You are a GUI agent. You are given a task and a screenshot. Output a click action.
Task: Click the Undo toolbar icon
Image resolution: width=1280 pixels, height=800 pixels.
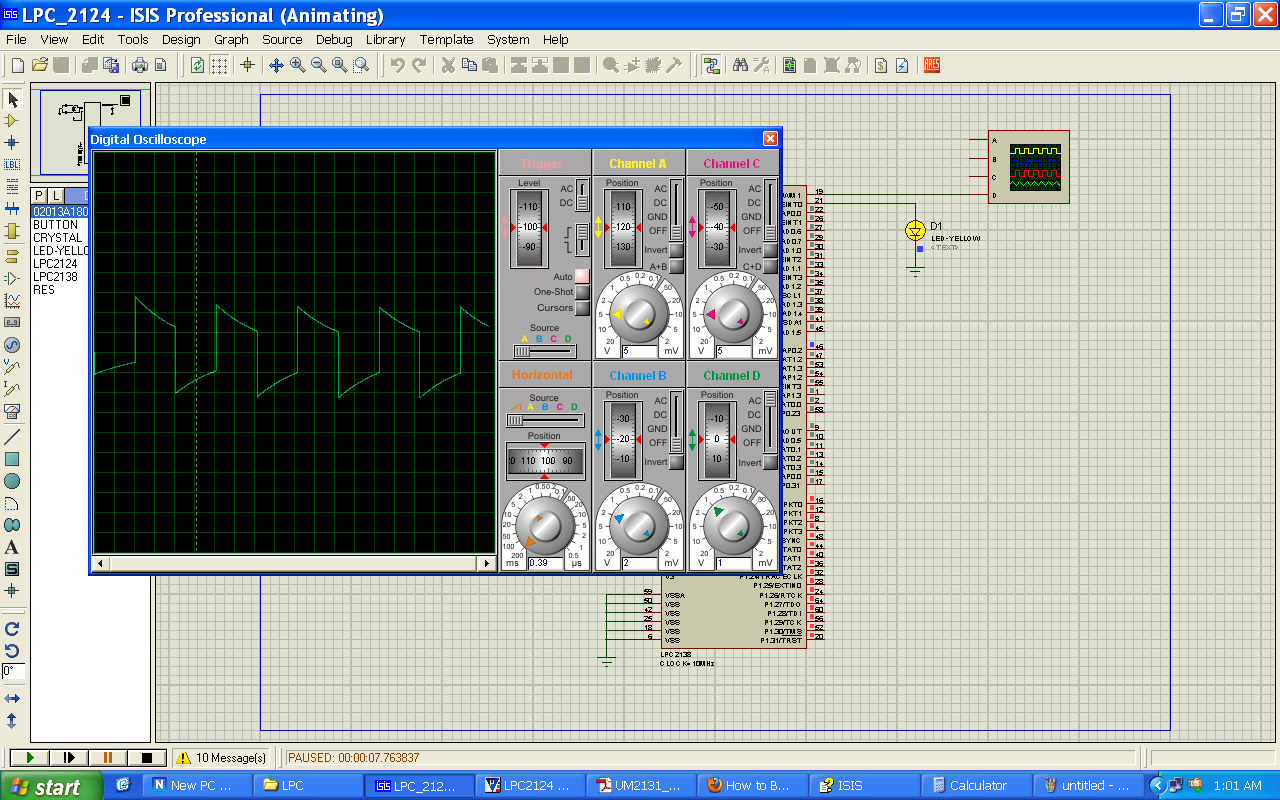tap(398, 66)
